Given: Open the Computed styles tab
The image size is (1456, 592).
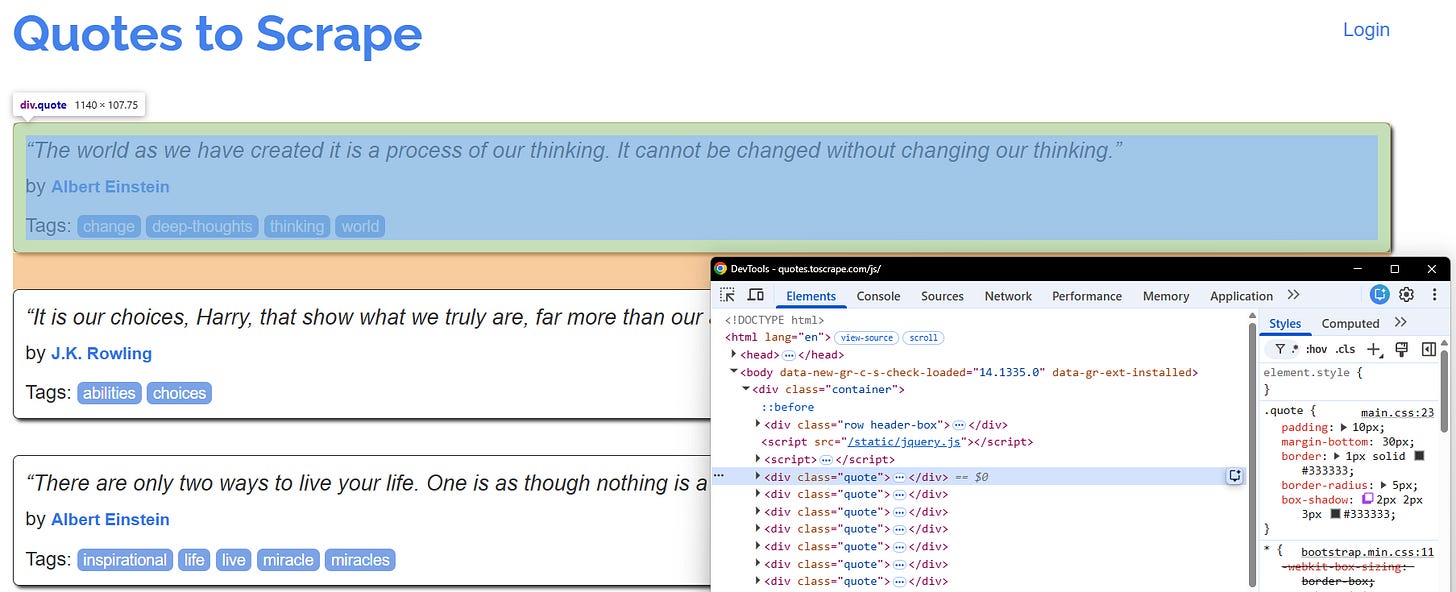Looking at the screenshot, I should (1350, 323).
